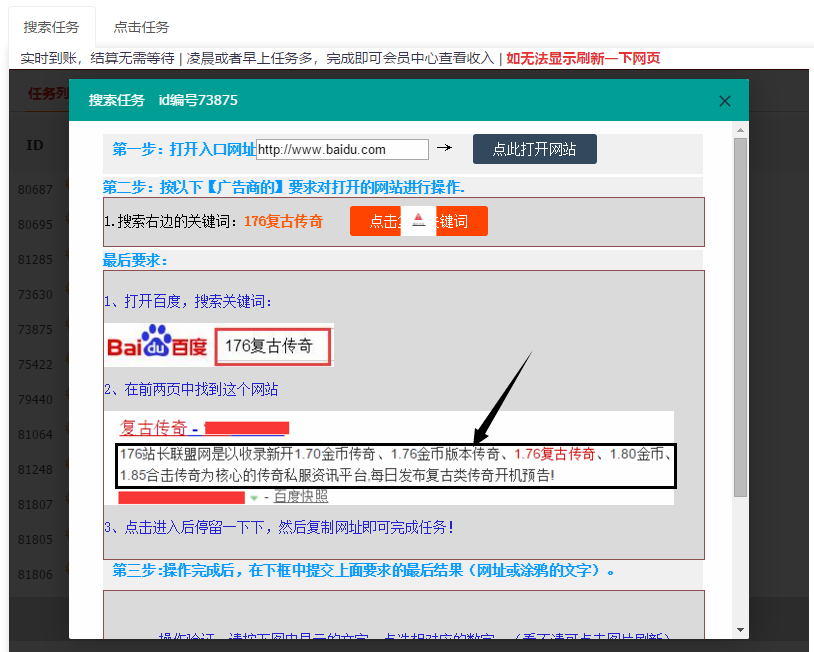Click ID 81806 in the background task list
814x652 pixels.
[x=35, y=575]
